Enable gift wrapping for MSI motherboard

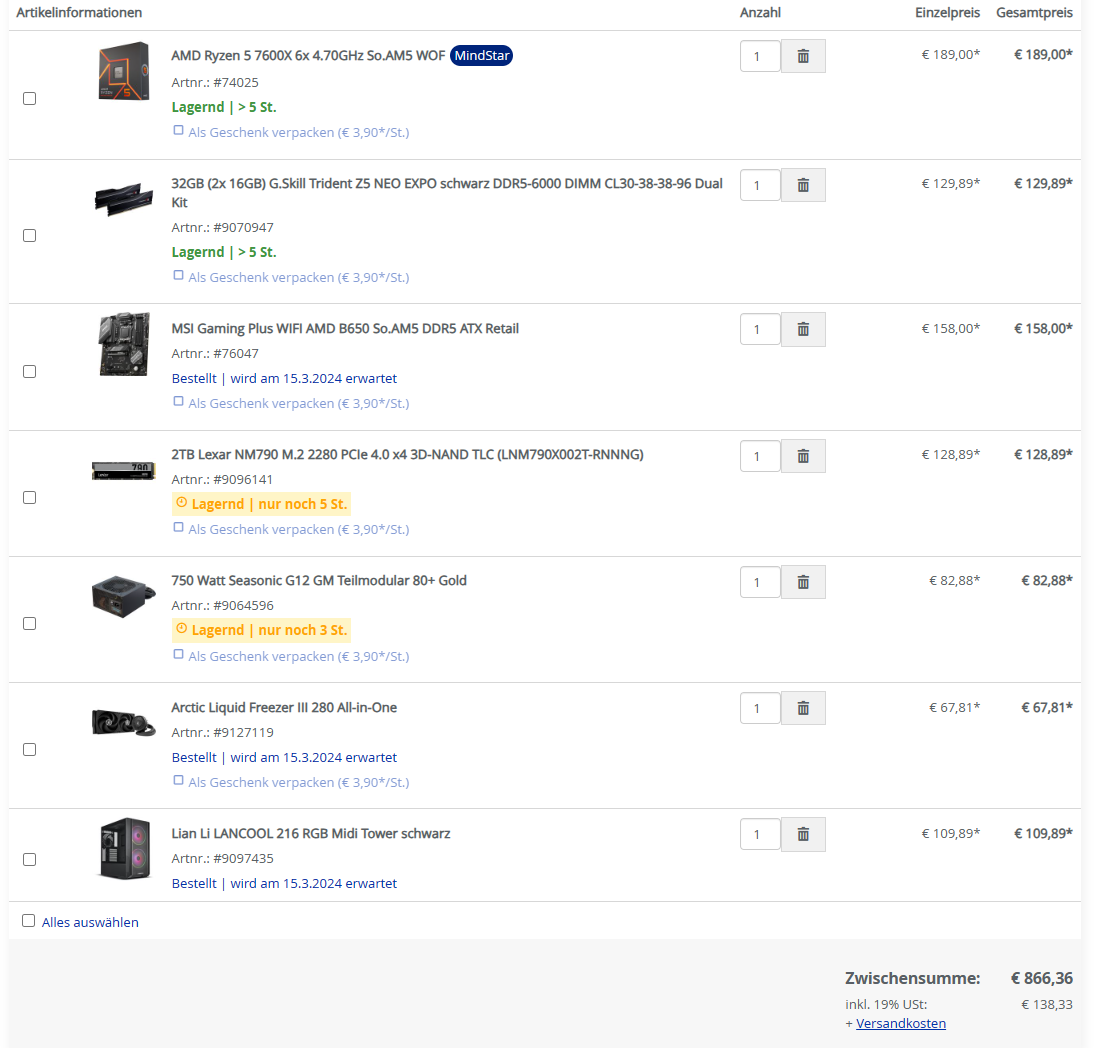pyautogui.click(x=178, y=401)
